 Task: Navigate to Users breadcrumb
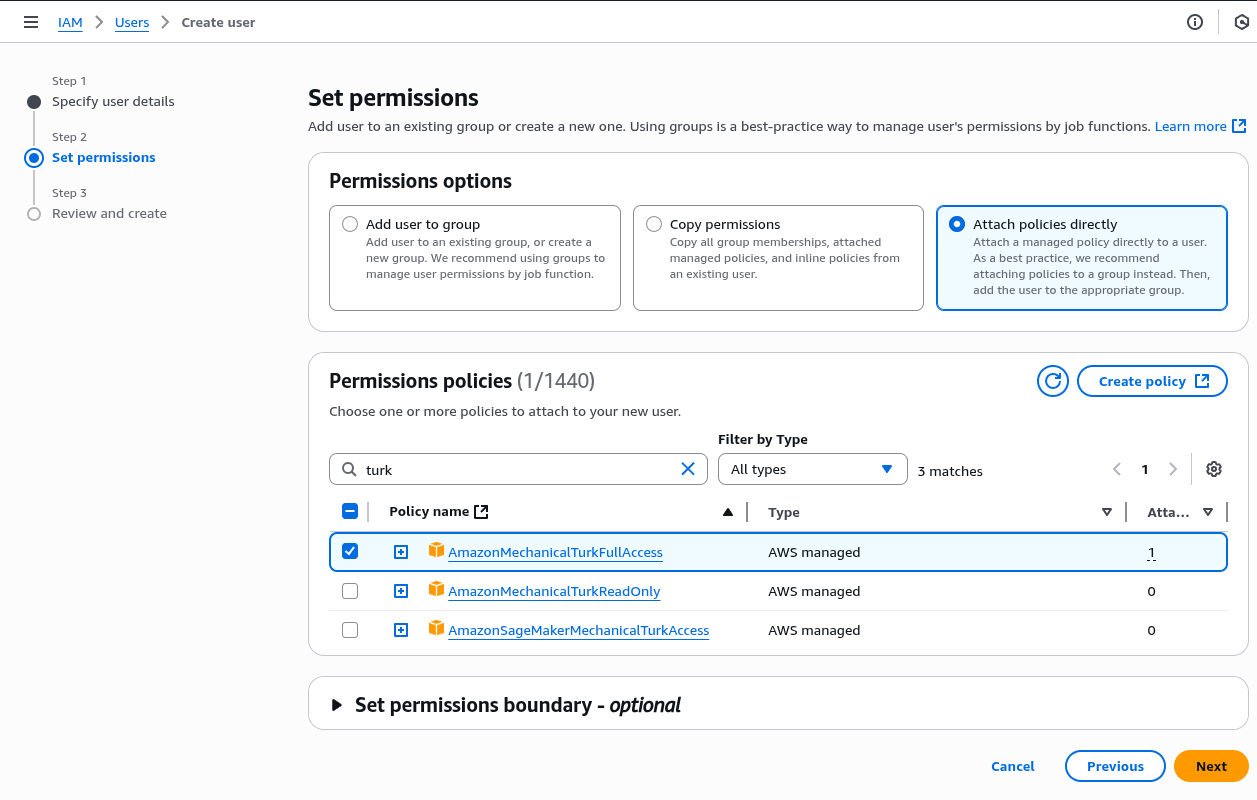point(132,22)
